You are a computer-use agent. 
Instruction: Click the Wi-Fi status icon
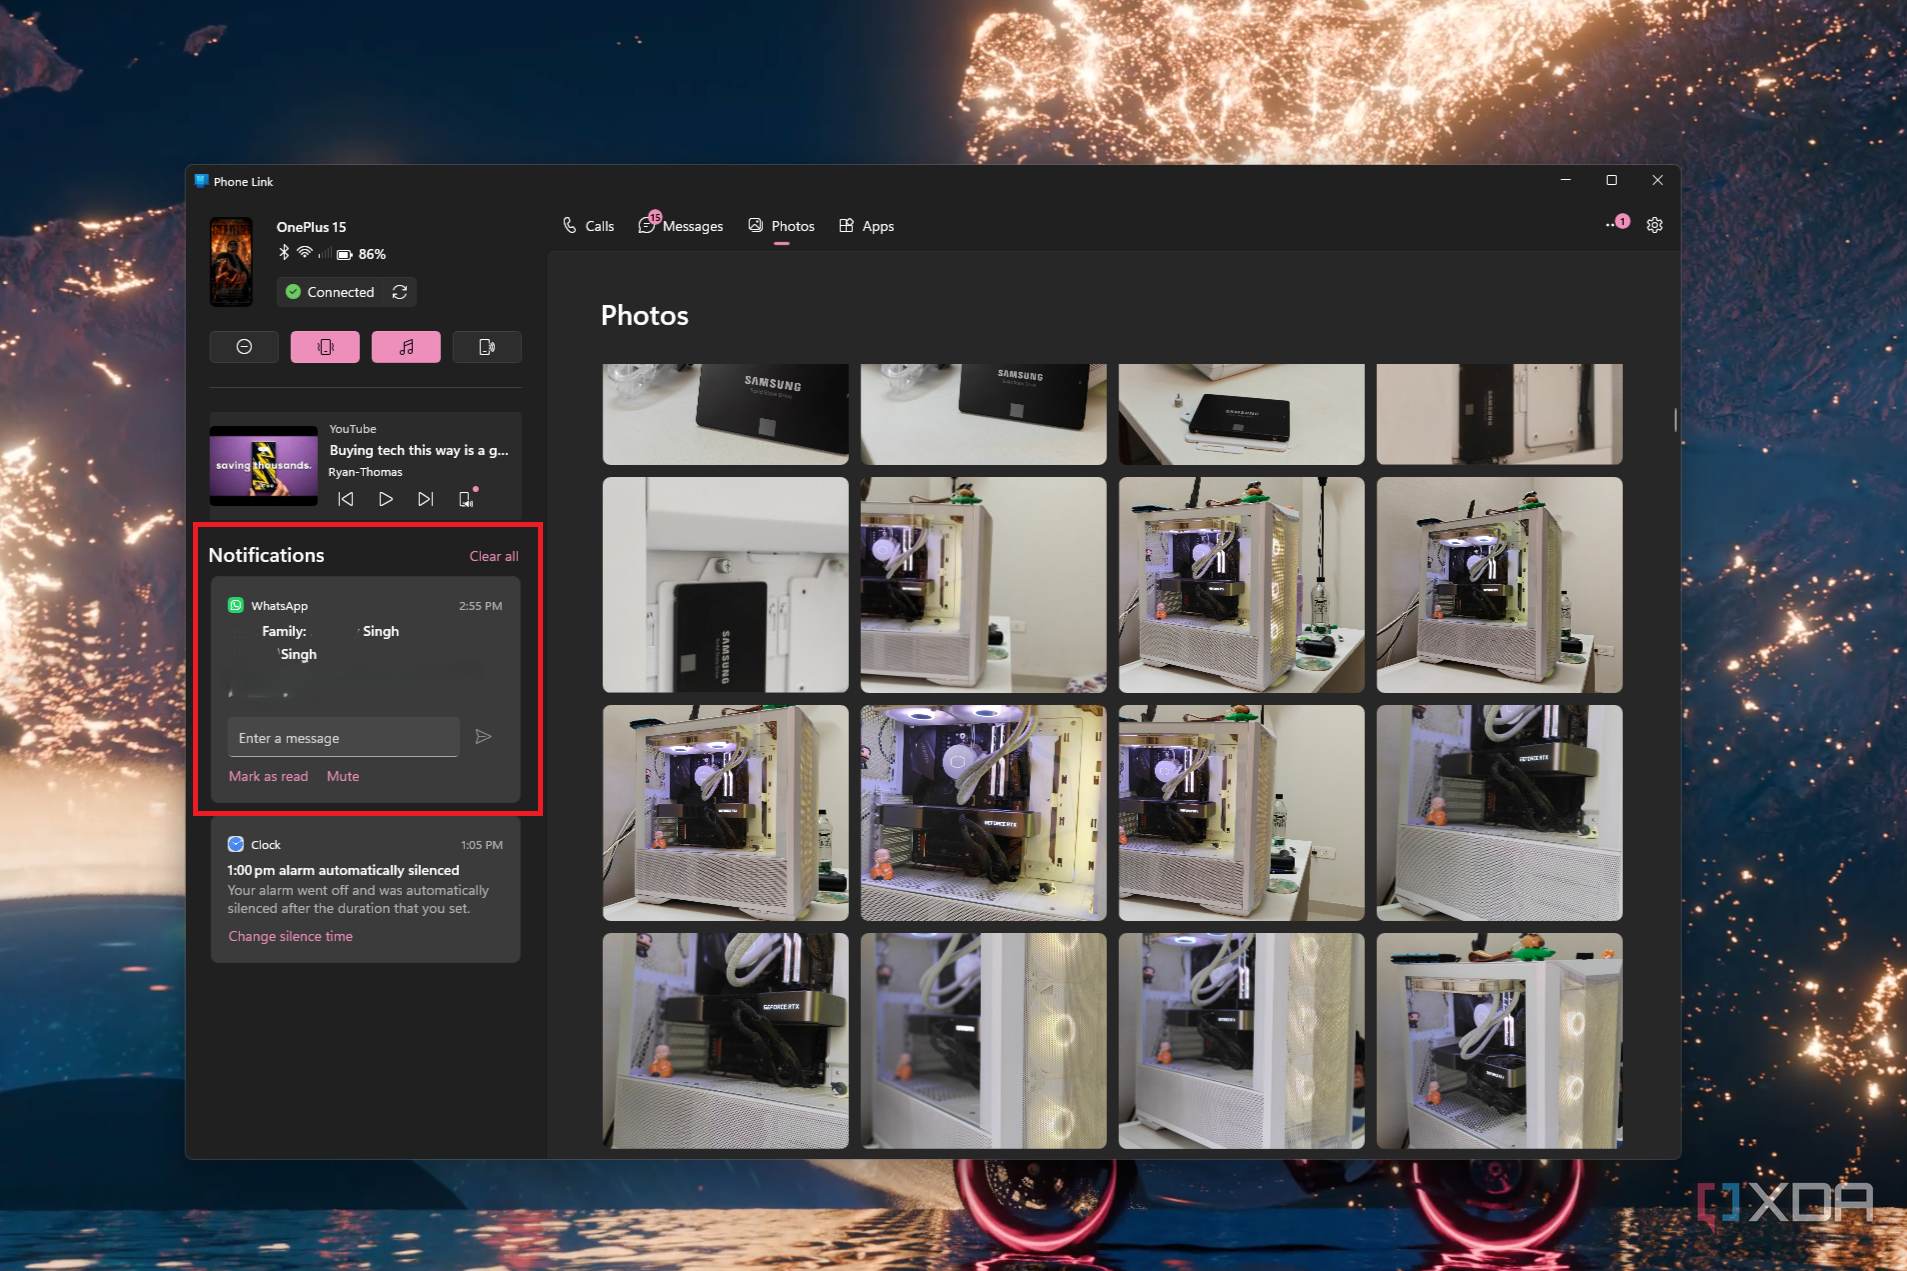304,253
